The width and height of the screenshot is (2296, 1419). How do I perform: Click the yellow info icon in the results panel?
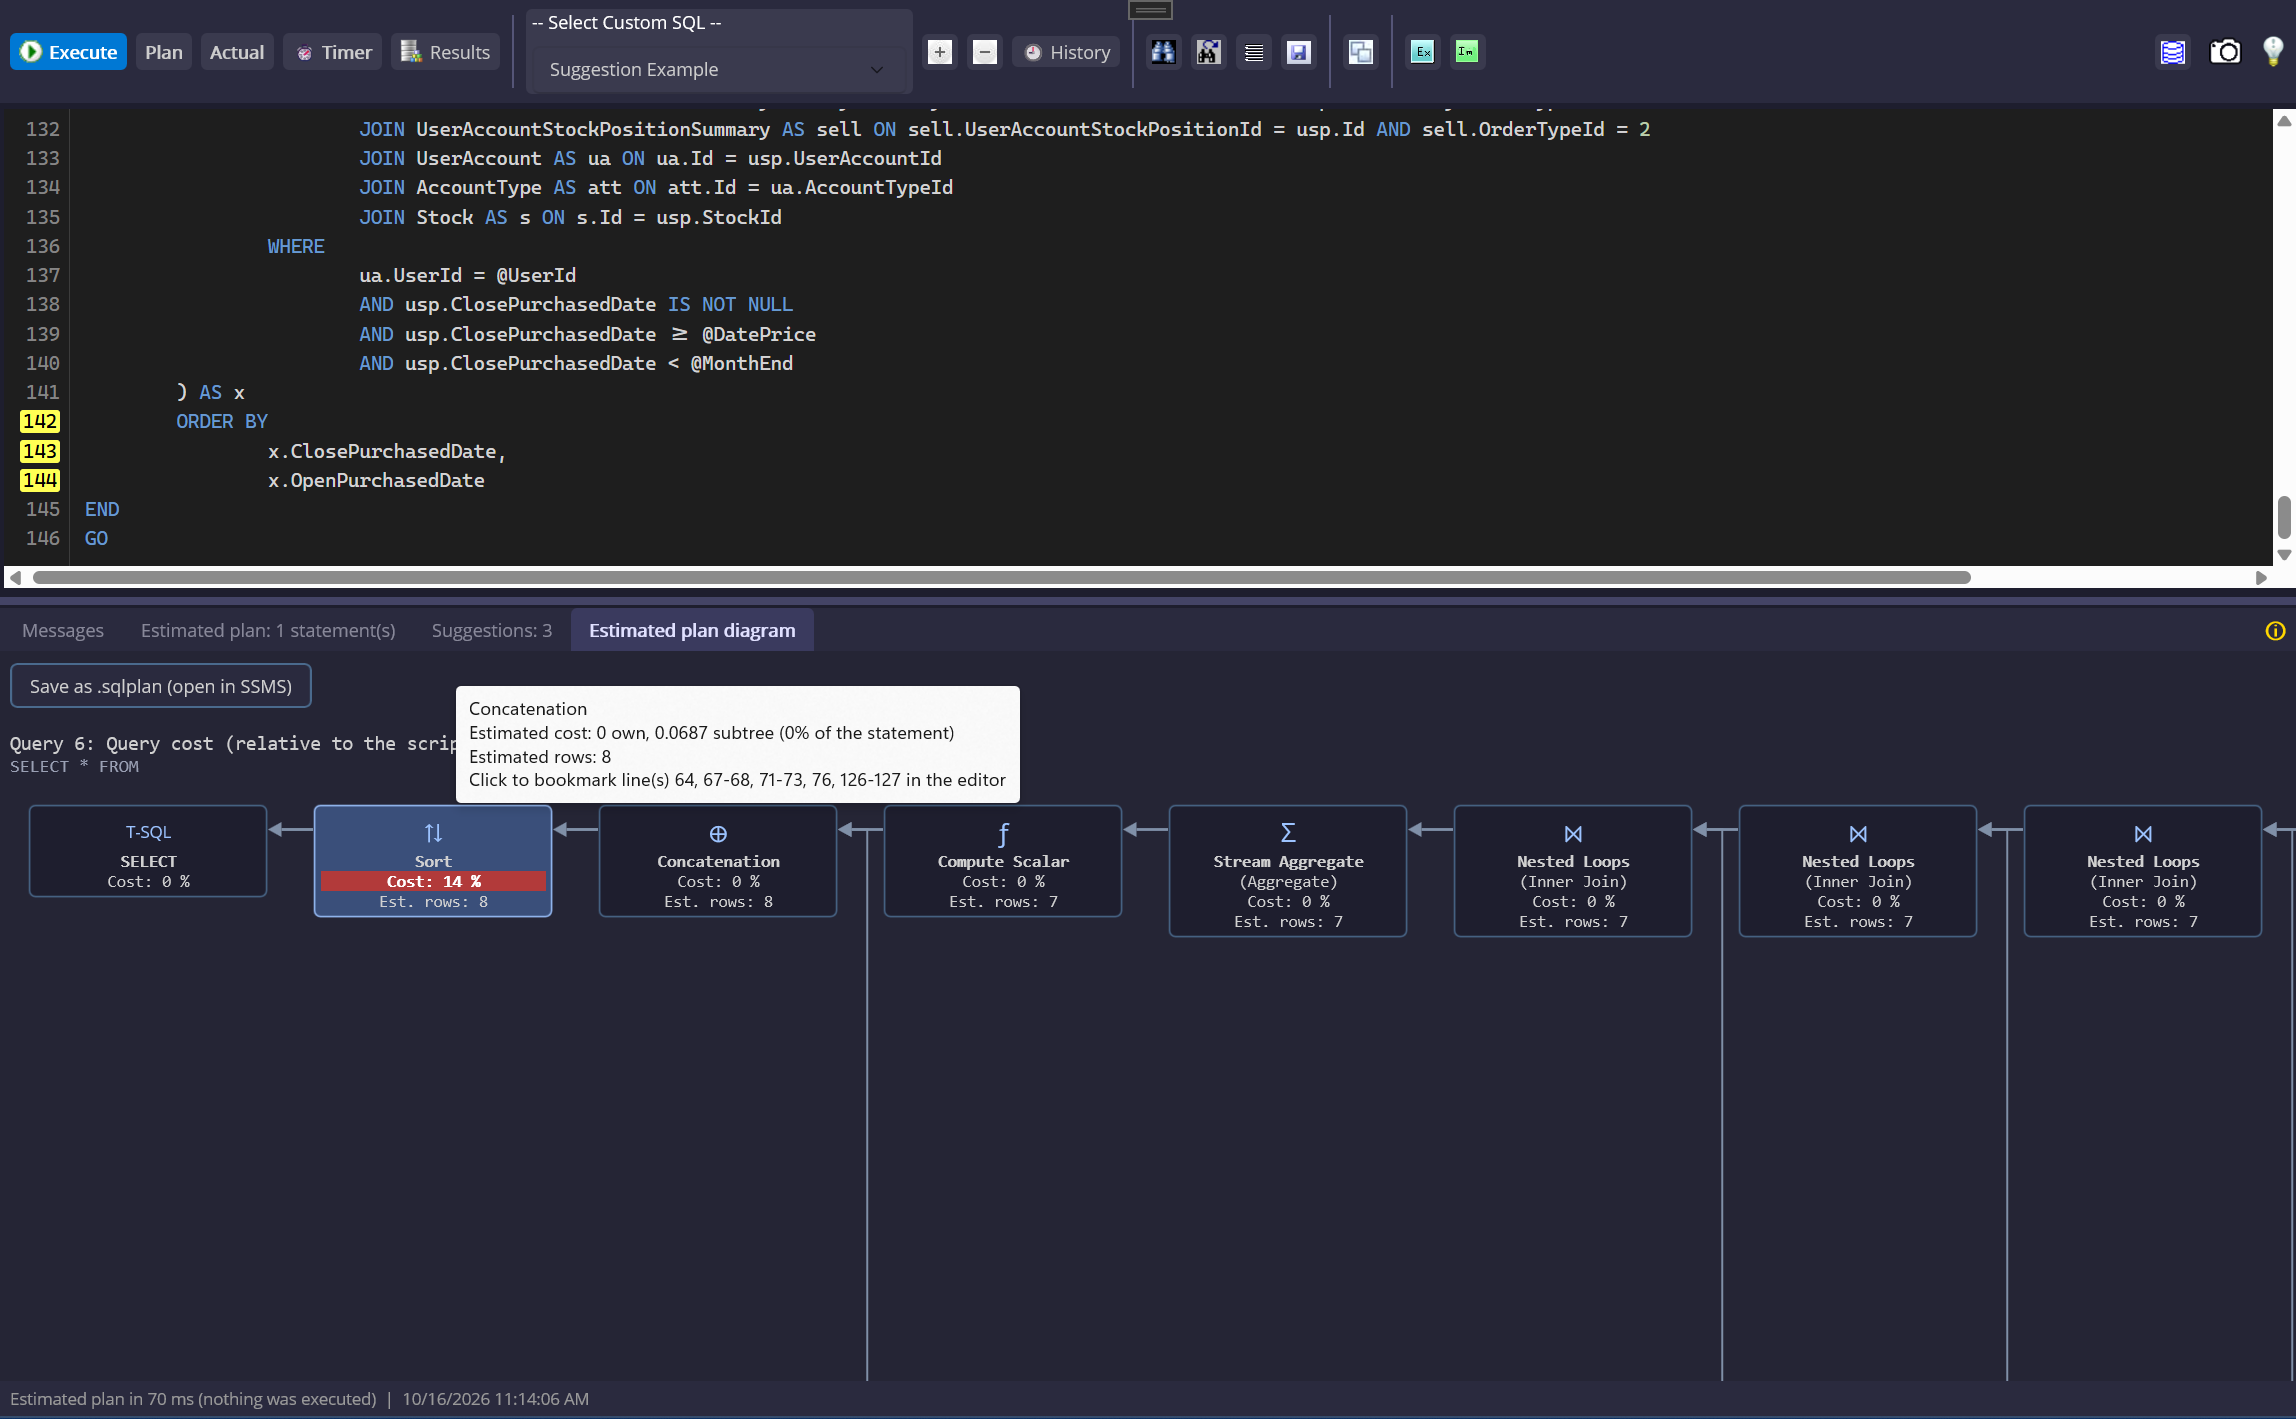coord(2275,631)
